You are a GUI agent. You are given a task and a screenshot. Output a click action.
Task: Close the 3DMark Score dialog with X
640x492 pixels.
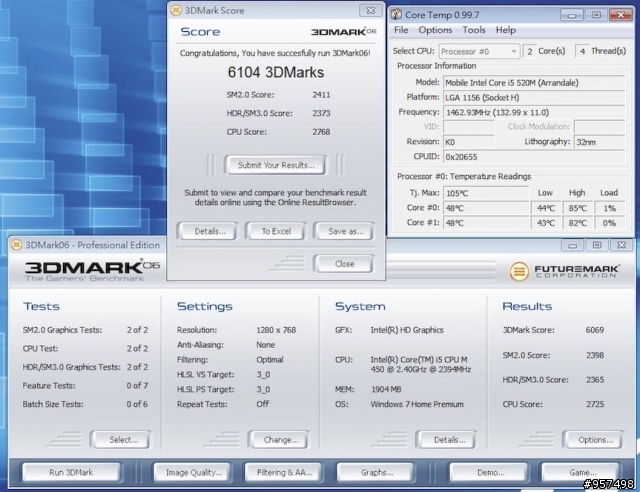pyautogui.click(x=371, y=10)
